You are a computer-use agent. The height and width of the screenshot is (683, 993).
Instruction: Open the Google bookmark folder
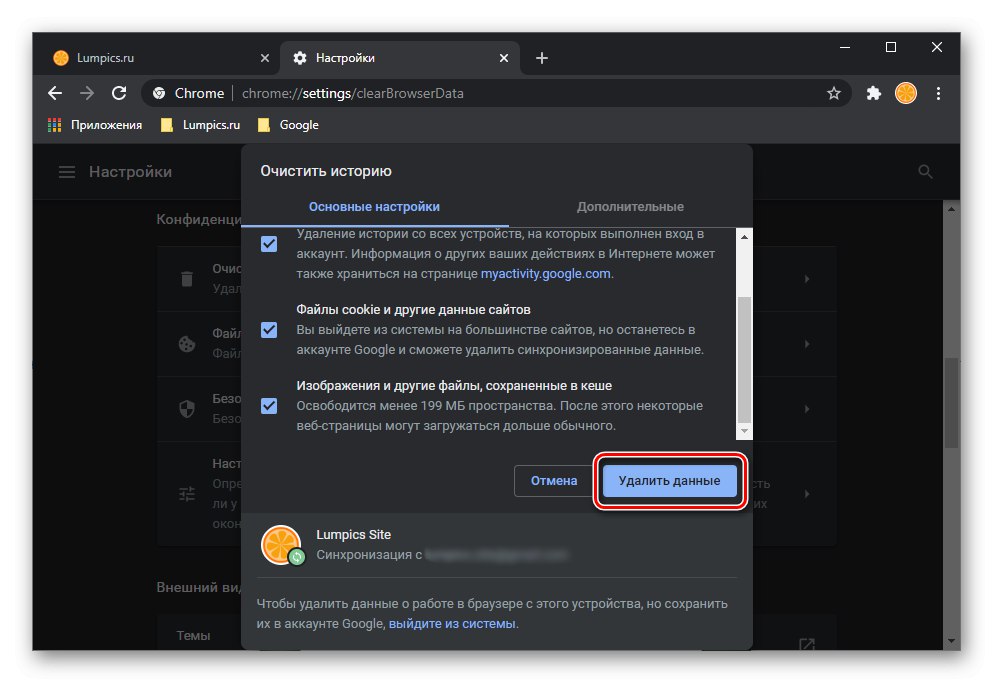[288, 125]
